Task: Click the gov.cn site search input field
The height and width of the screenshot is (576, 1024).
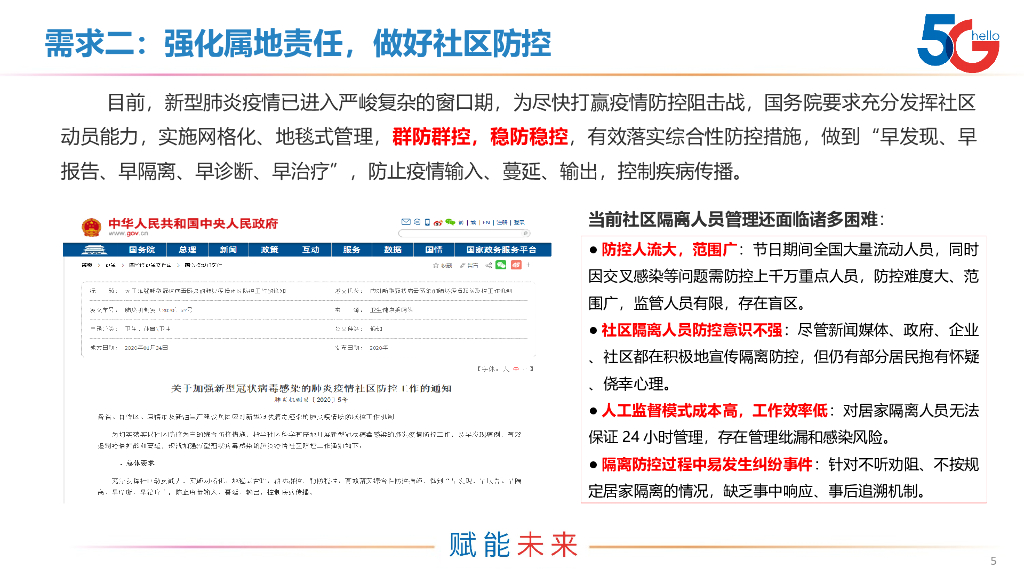Action: click(464, 233)
